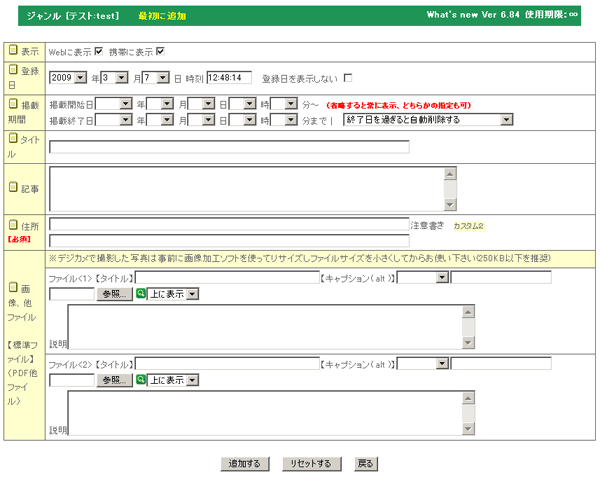Screen dimensions: 600x477
Task: Toggle the 携帯に表示 checkbox
Action: [160, 51]
